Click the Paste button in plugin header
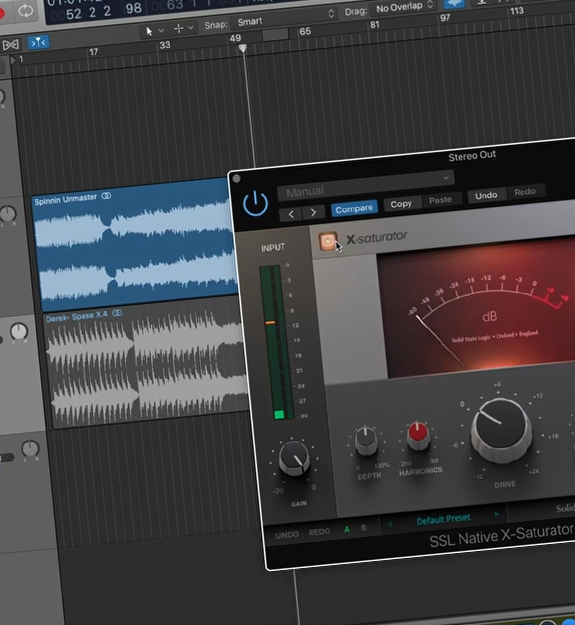Viewport: 575px width, 625px height. click(440, 200)
